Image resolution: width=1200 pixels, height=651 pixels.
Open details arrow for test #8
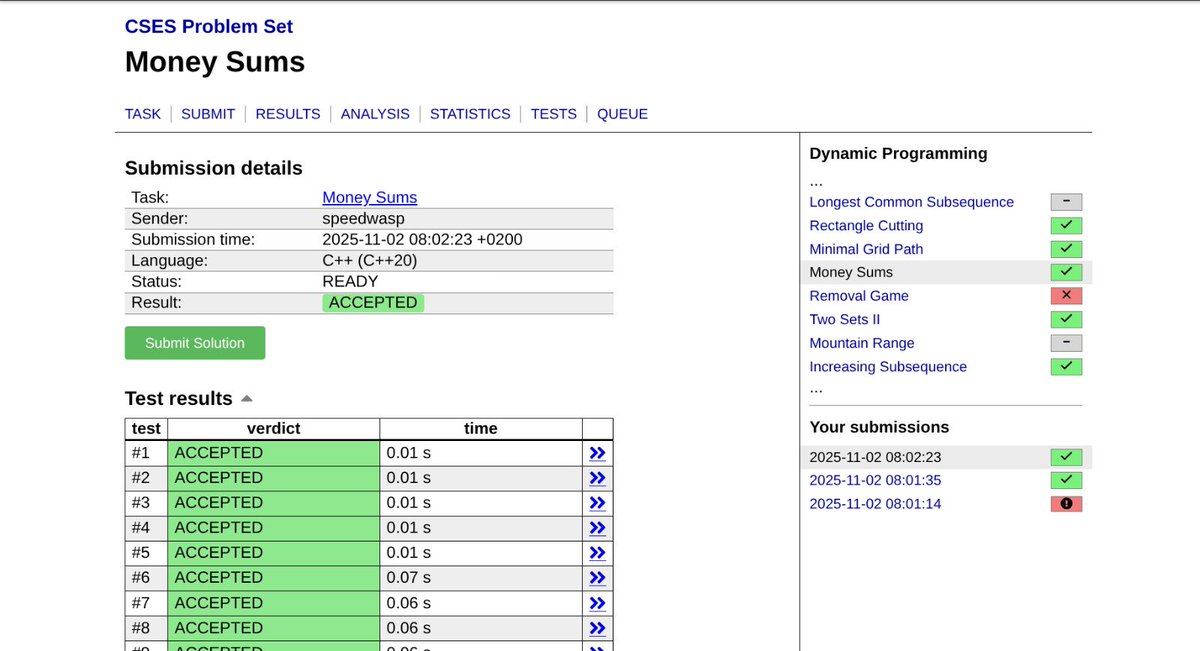(597, 628)
